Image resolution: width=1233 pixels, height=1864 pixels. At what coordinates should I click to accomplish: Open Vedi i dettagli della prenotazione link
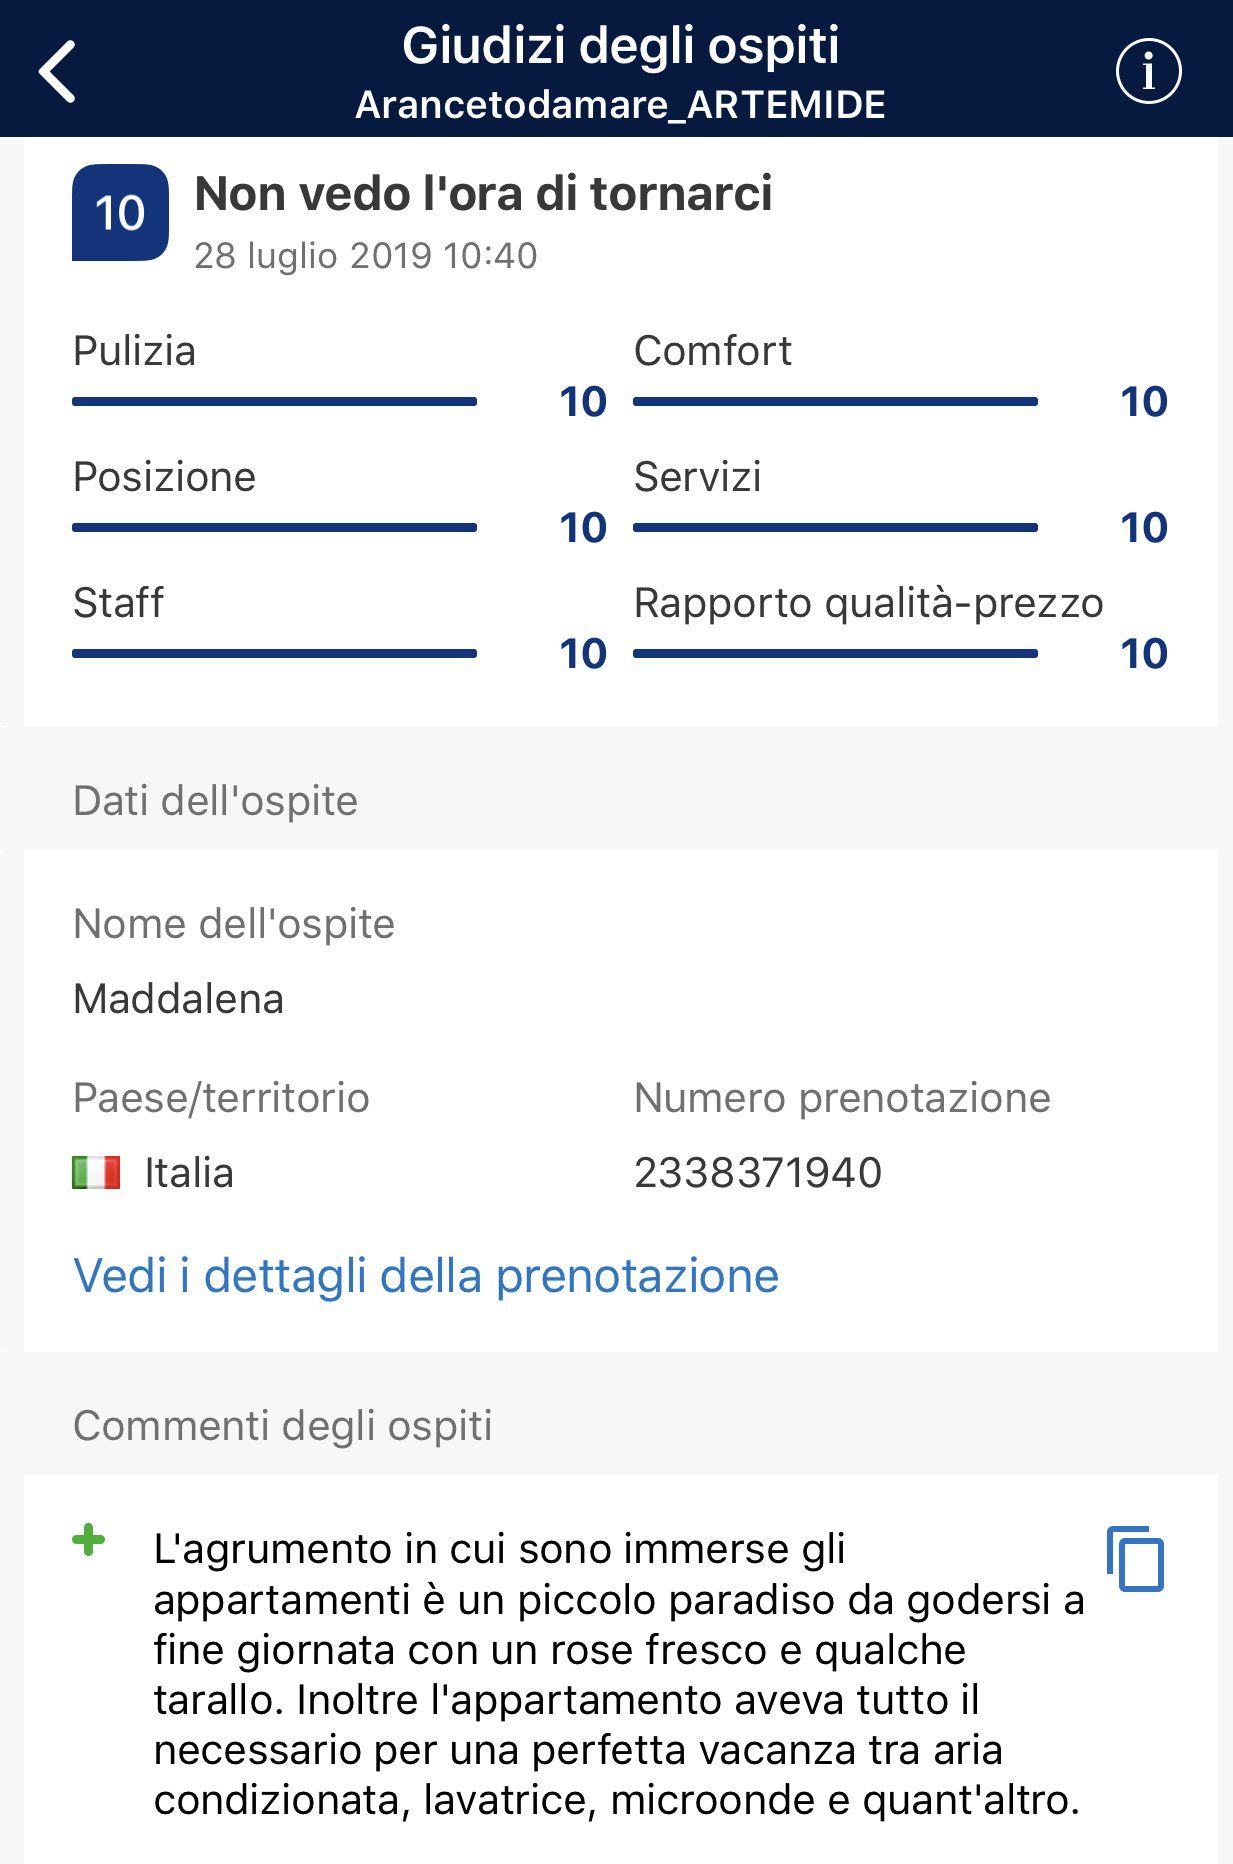coord(426,1276)
